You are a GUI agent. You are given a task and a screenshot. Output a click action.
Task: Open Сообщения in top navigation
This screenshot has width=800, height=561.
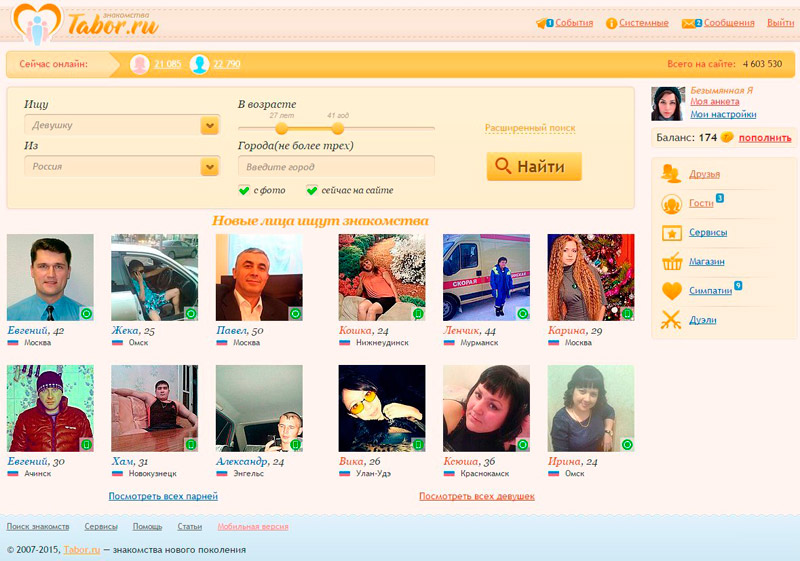(729, 23)
